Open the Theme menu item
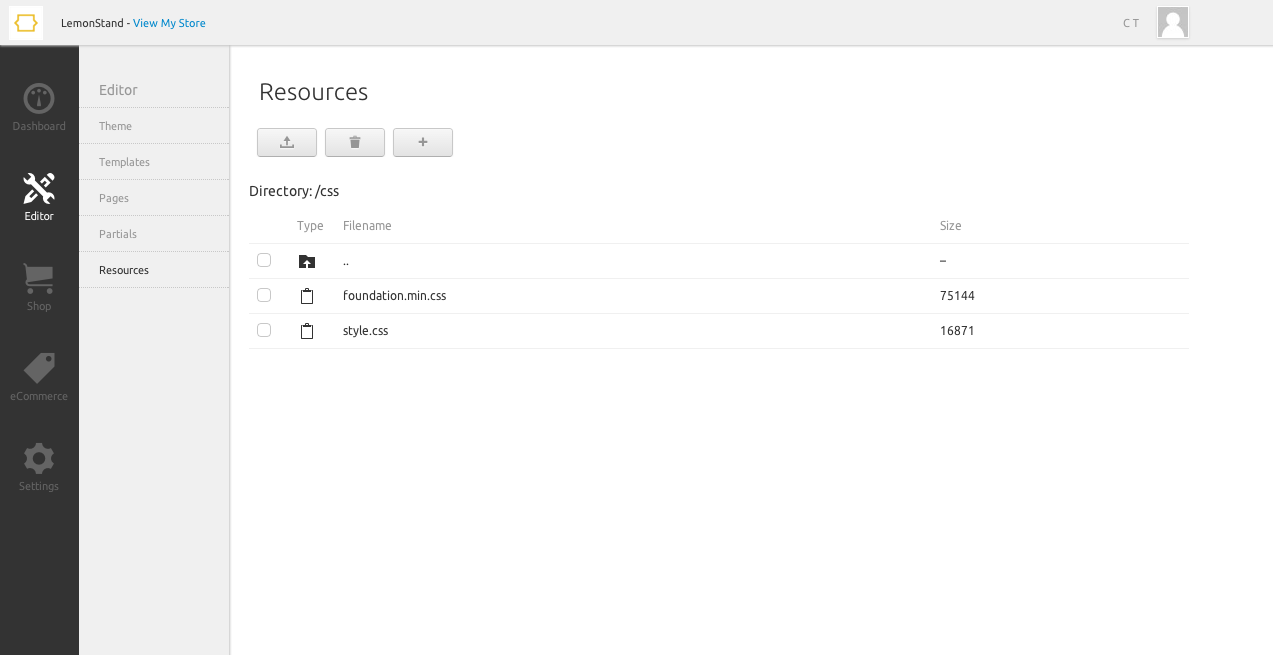Screen dimensions: 1273x655 click(x=115, y=126)
